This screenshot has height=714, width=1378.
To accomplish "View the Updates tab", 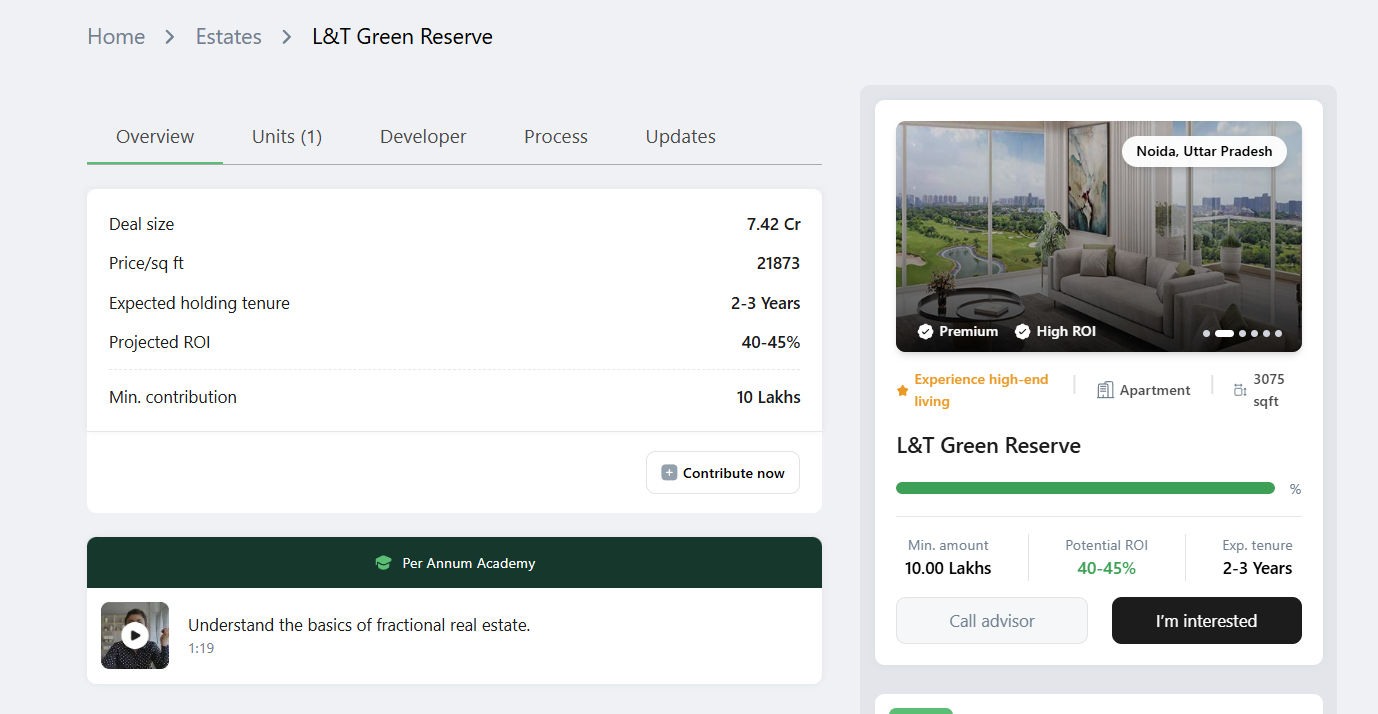I will [680, 137].
